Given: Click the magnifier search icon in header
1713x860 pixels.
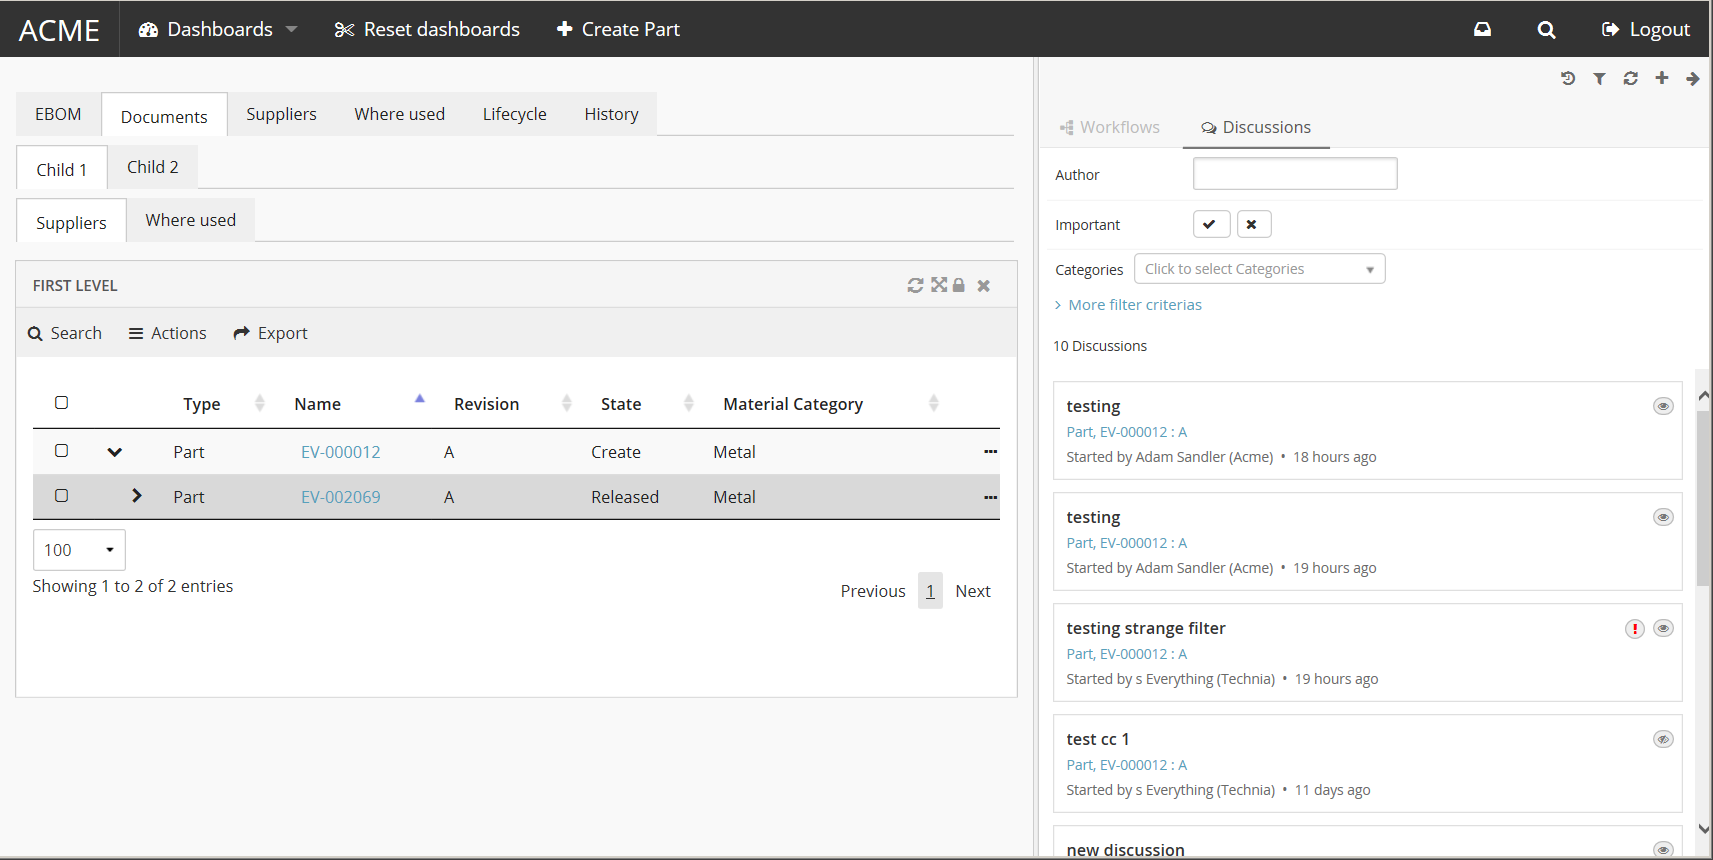Looking at the screenshot, I should coord(1546,30).
